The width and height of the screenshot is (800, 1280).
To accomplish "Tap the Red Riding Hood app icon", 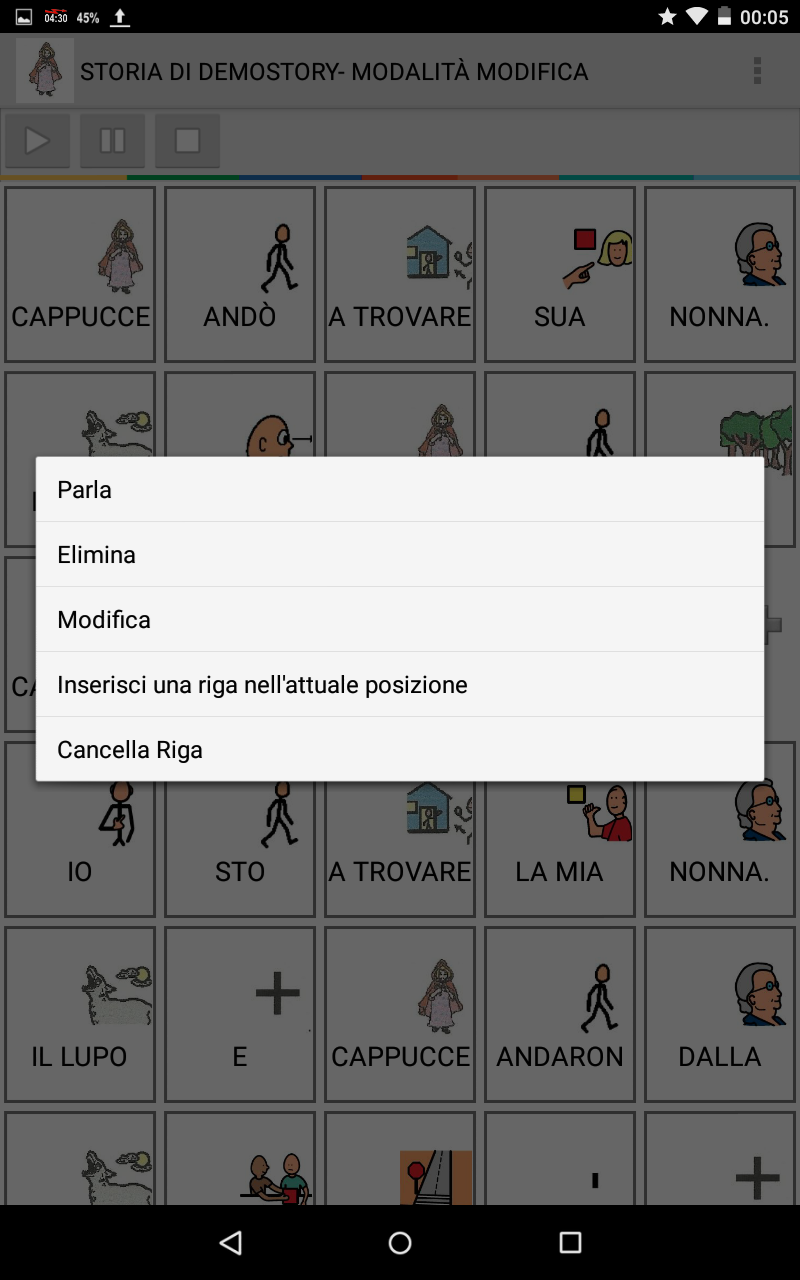I will [x=45, y=71].
